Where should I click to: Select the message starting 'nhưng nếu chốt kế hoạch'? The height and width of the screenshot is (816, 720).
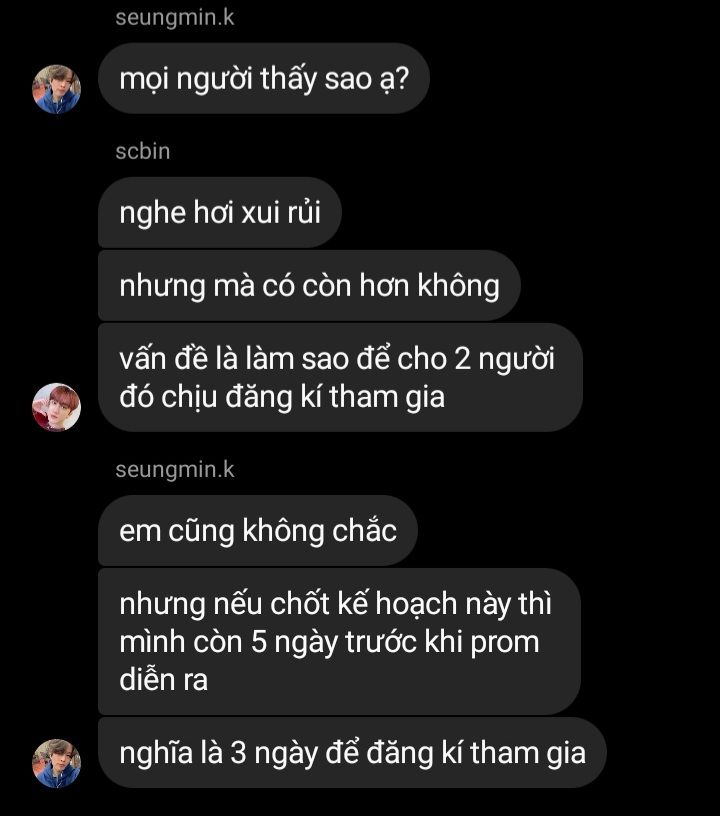point(339,642)
